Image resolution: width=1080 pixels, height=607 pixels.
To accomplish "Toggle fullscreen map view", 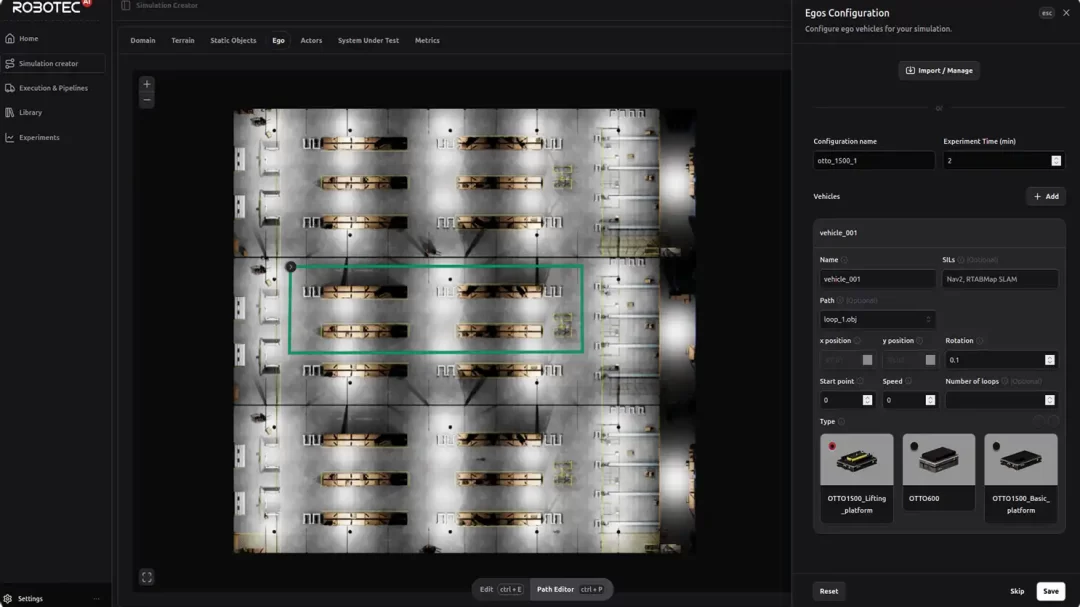I will point(147,577).
